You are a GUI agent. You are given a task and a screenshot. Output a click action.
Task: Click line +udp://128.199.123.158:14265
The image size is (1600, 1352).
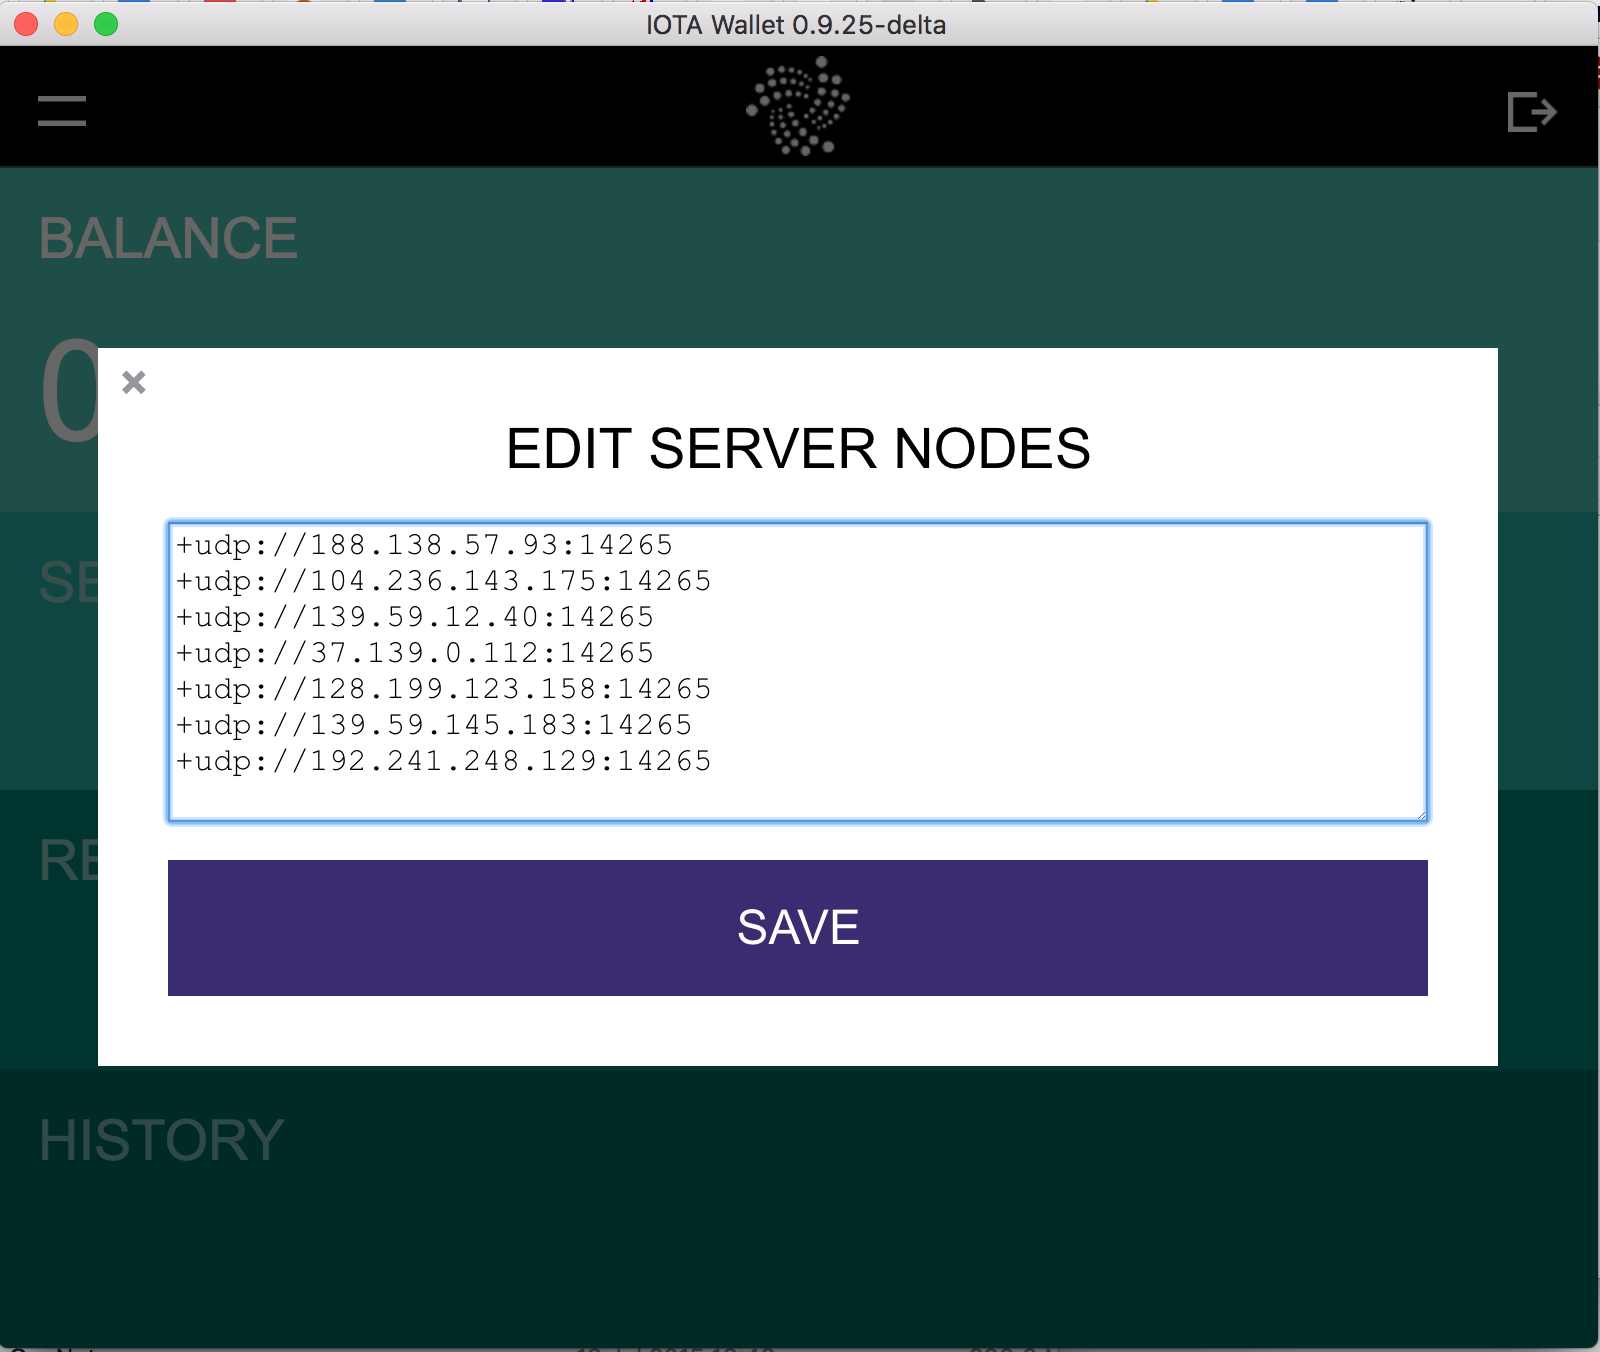(x=444, y=689)
